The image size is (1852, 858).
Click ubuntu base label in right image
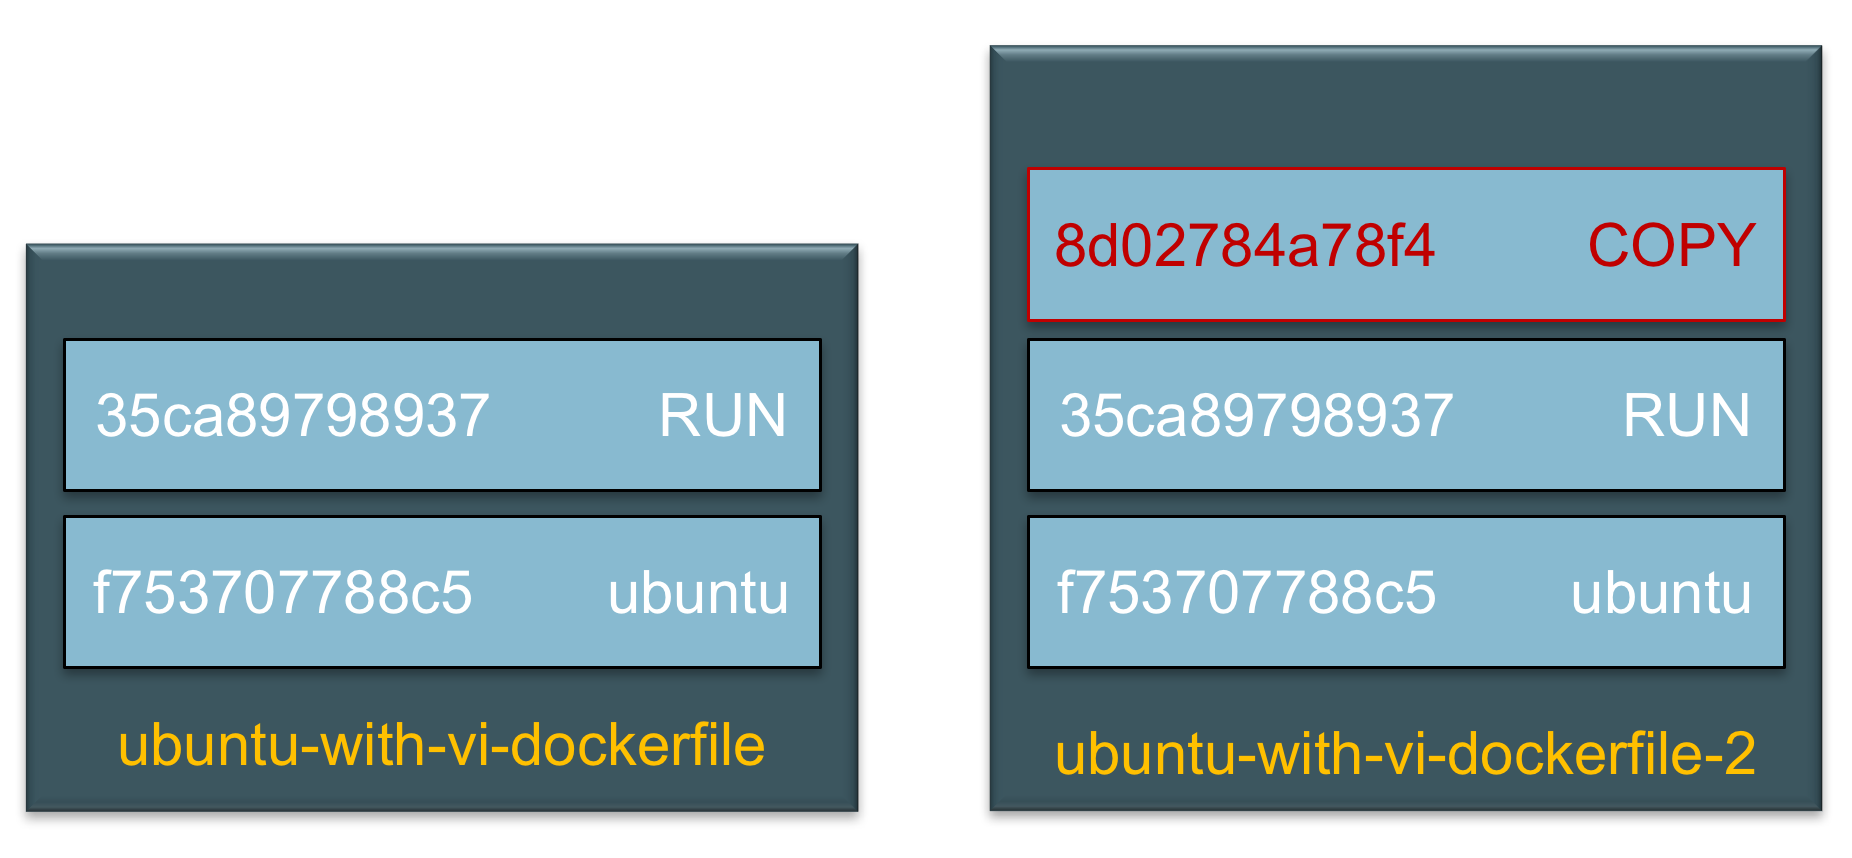coord(1661,593)
